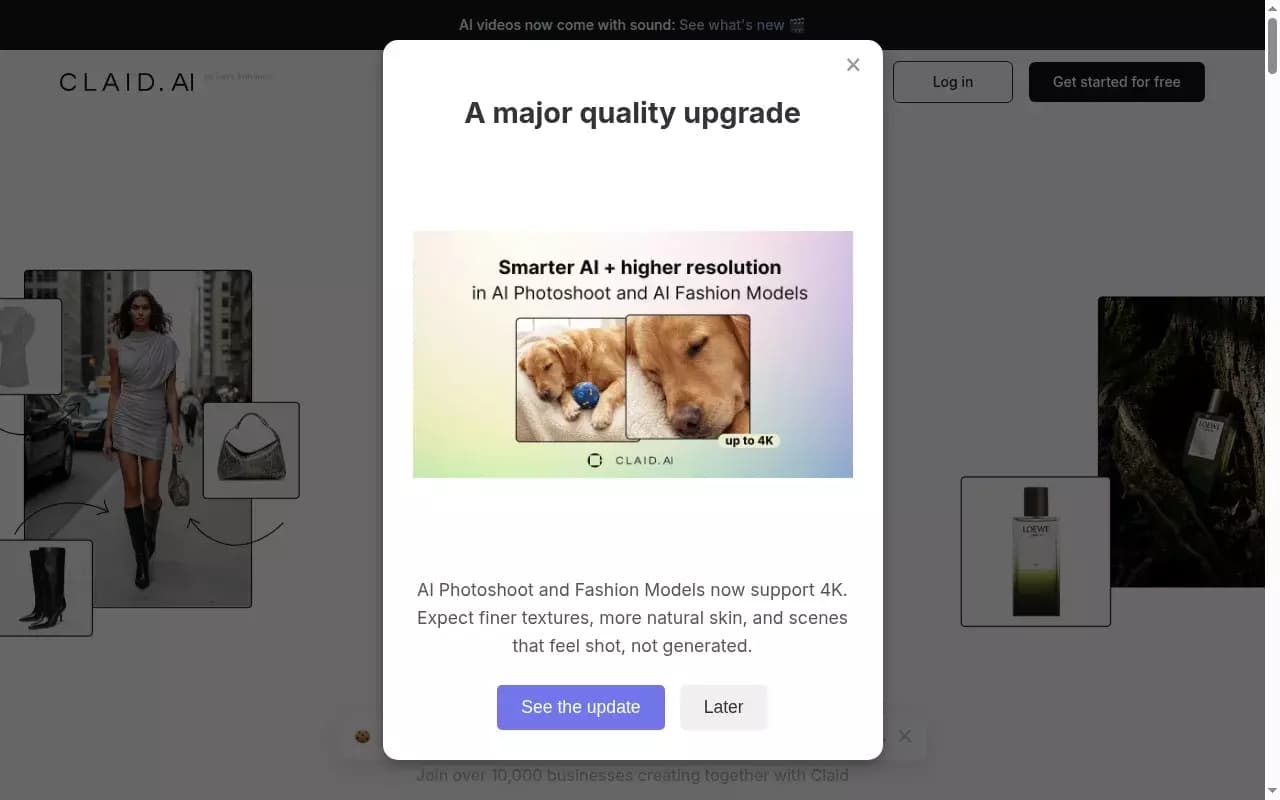Select the black boots product thumbnail
Viewport: 1280px width, 800px height.
point(46,588)
